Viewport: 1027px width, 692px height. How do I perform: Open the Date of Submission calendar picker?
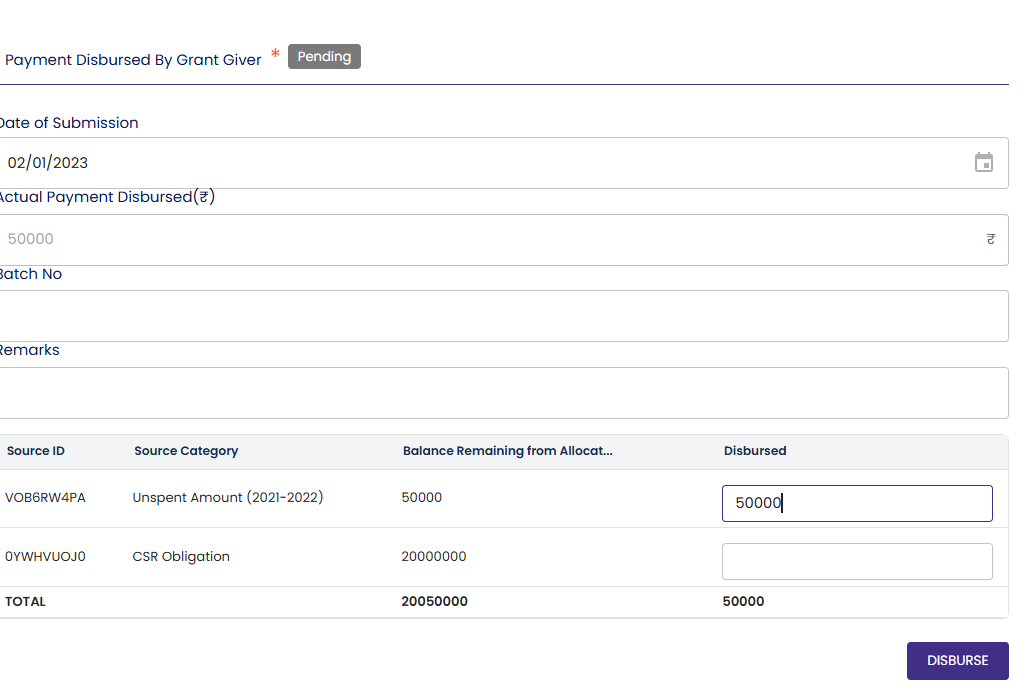click(984, 163)
